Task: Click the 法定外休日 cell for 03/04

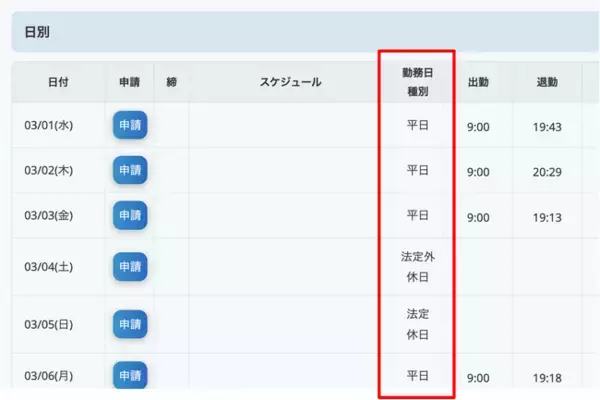Action: [x=416, y=267]
